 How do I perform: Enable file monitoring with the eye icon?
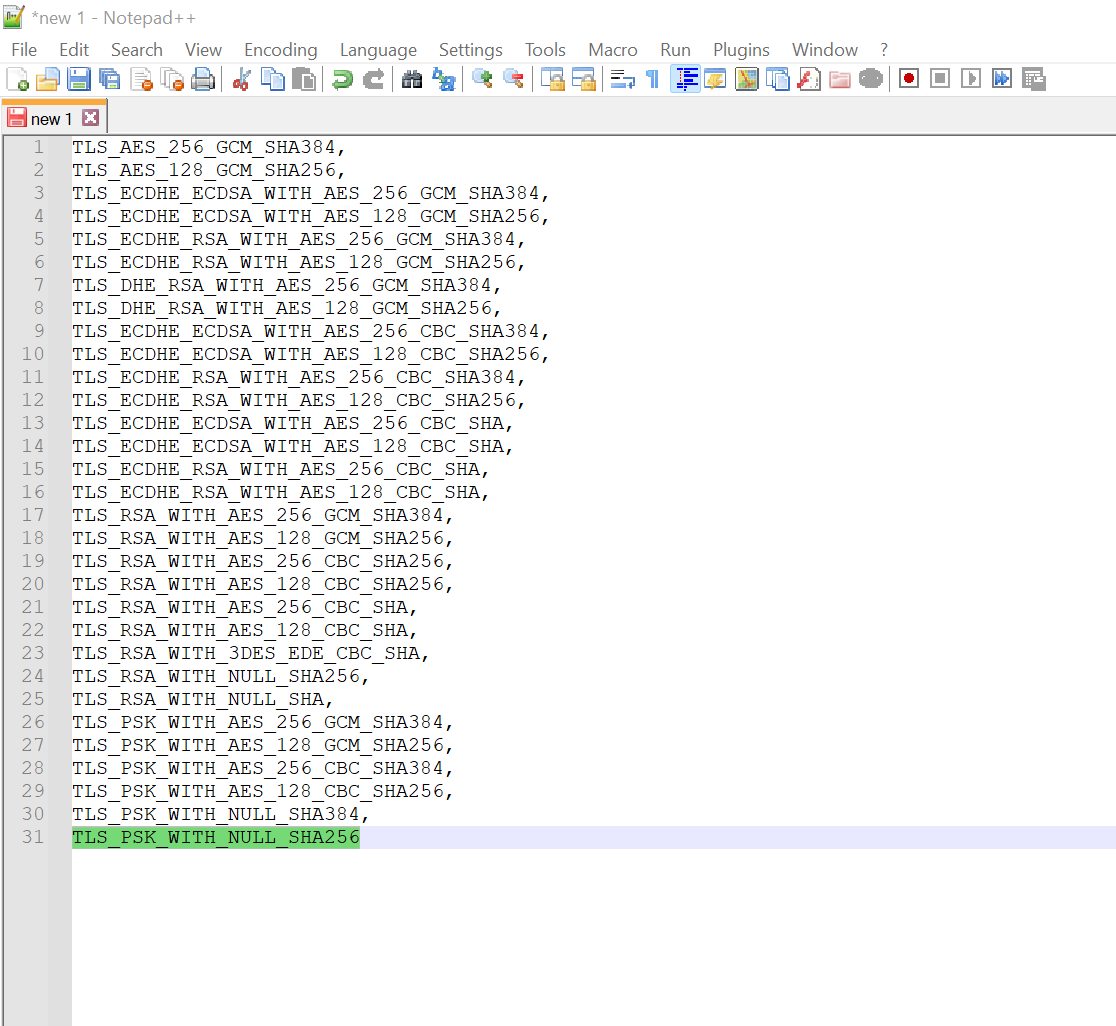[870, 78]
